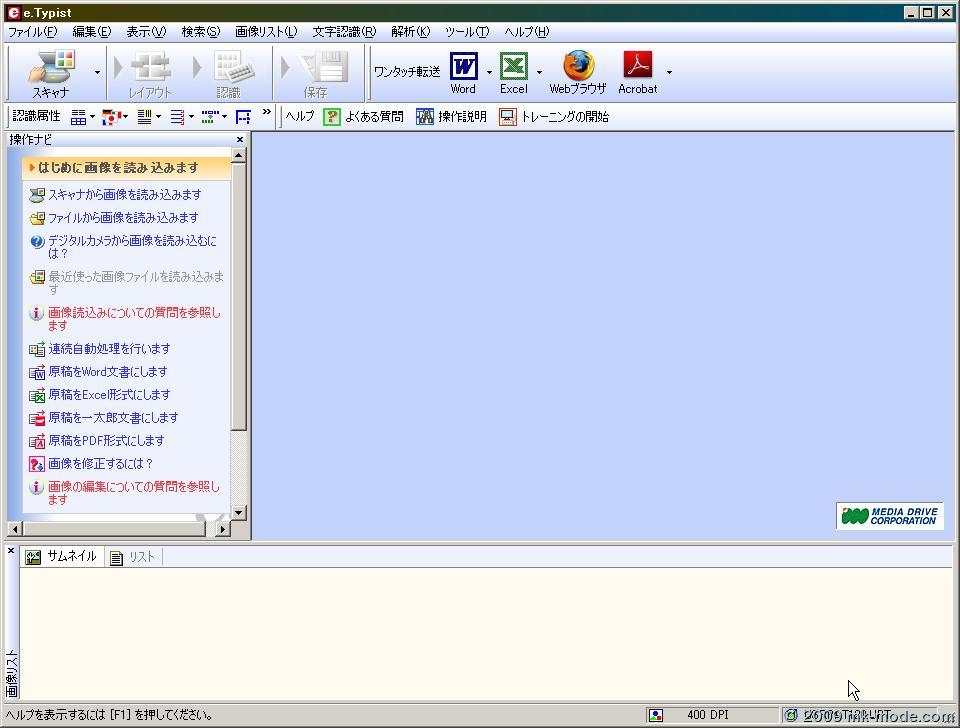Expand the toolbar overflow chevron (»)
960x728 pixels.
point(267,113)
